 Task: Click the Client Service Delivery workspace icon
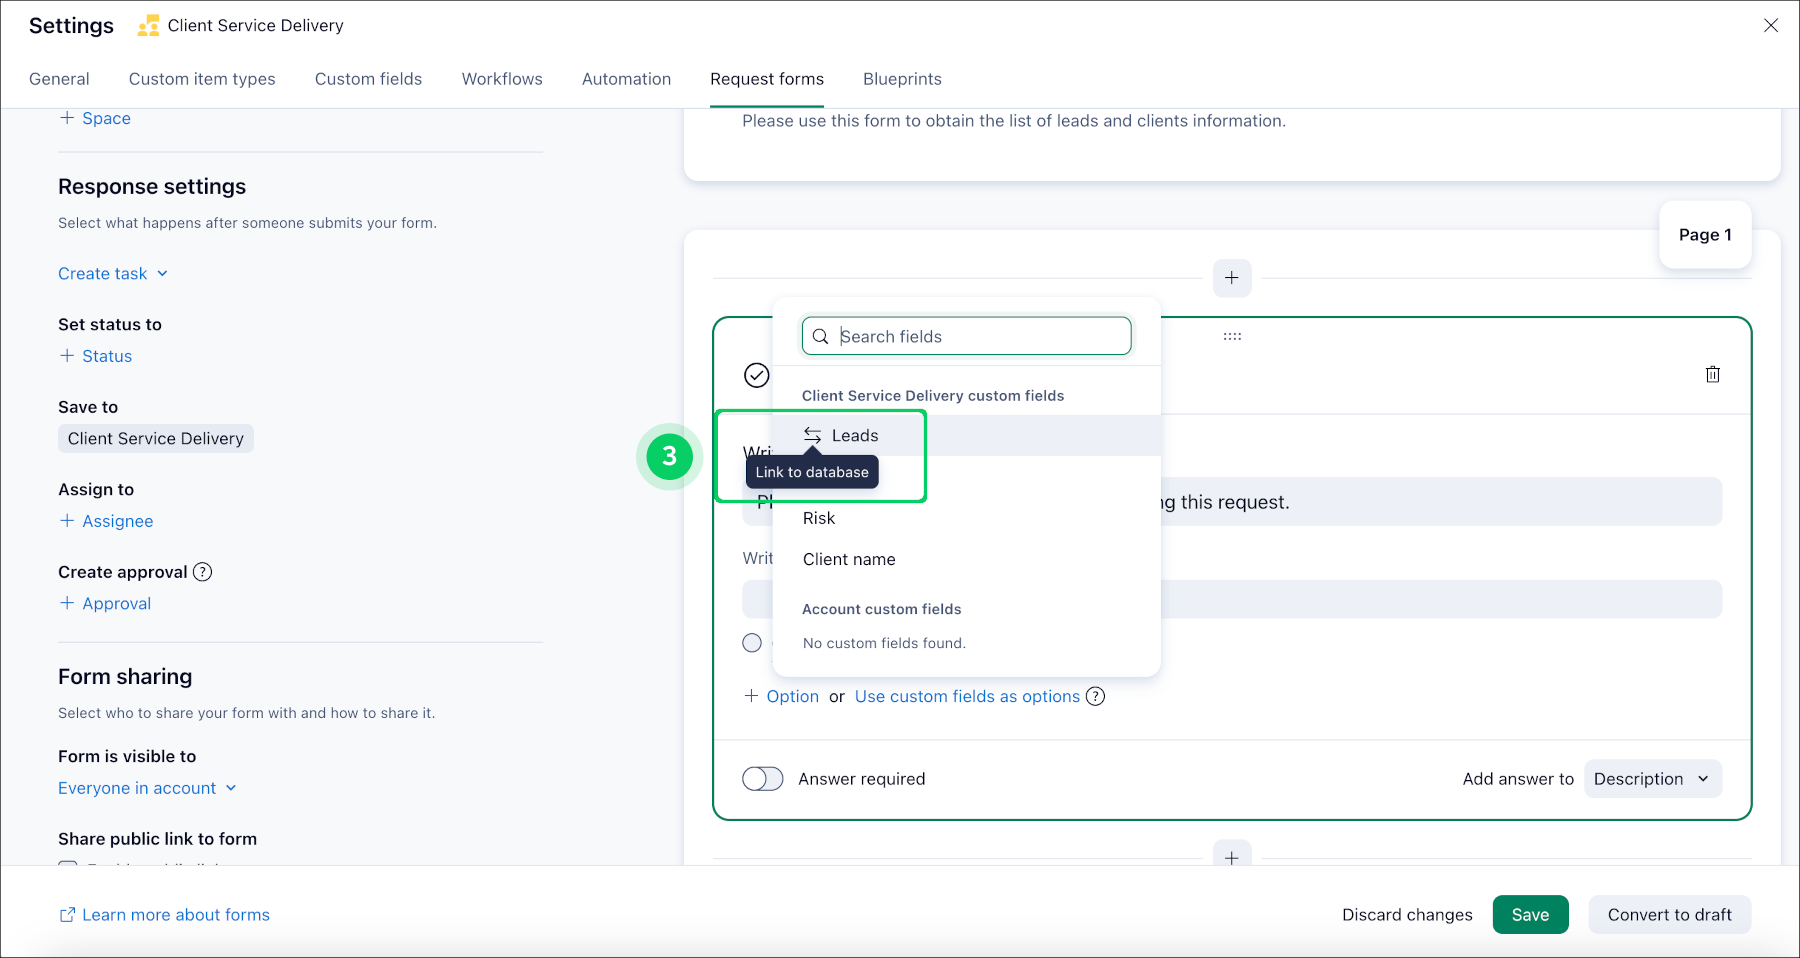coord(148,25)
